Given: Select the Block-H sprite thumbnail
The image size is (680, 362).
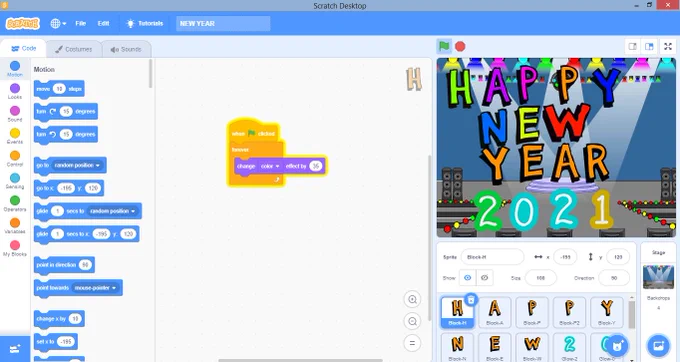Looking at the screenshot, I should coord(457,312).
